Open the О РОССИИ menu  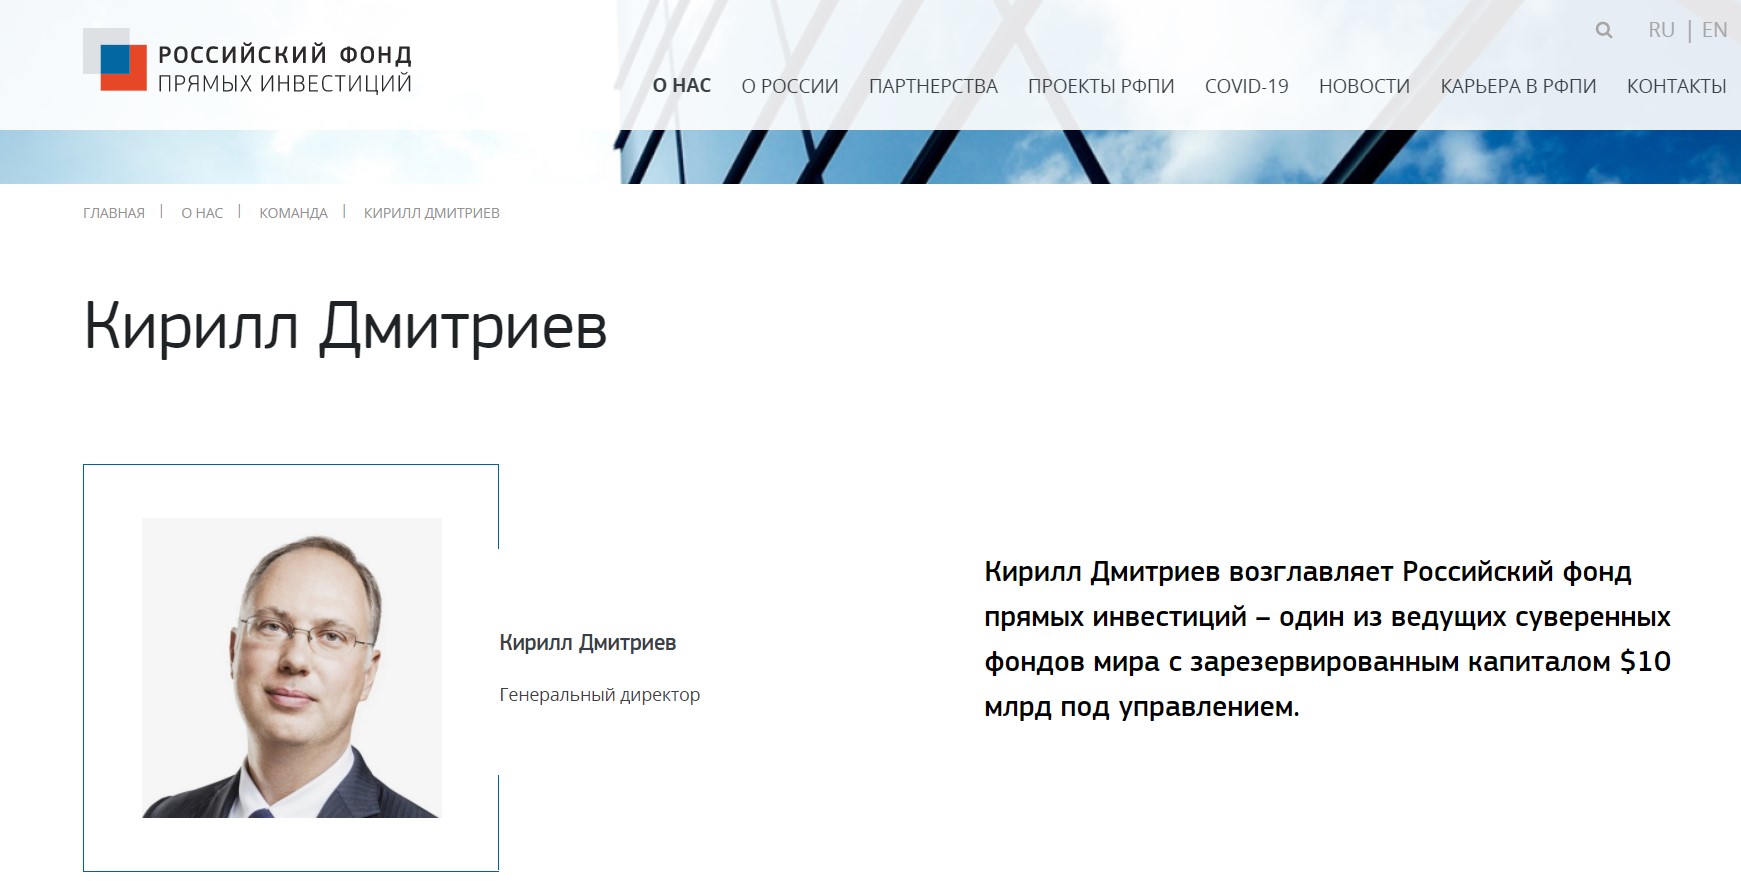click(x=789, y=86)
